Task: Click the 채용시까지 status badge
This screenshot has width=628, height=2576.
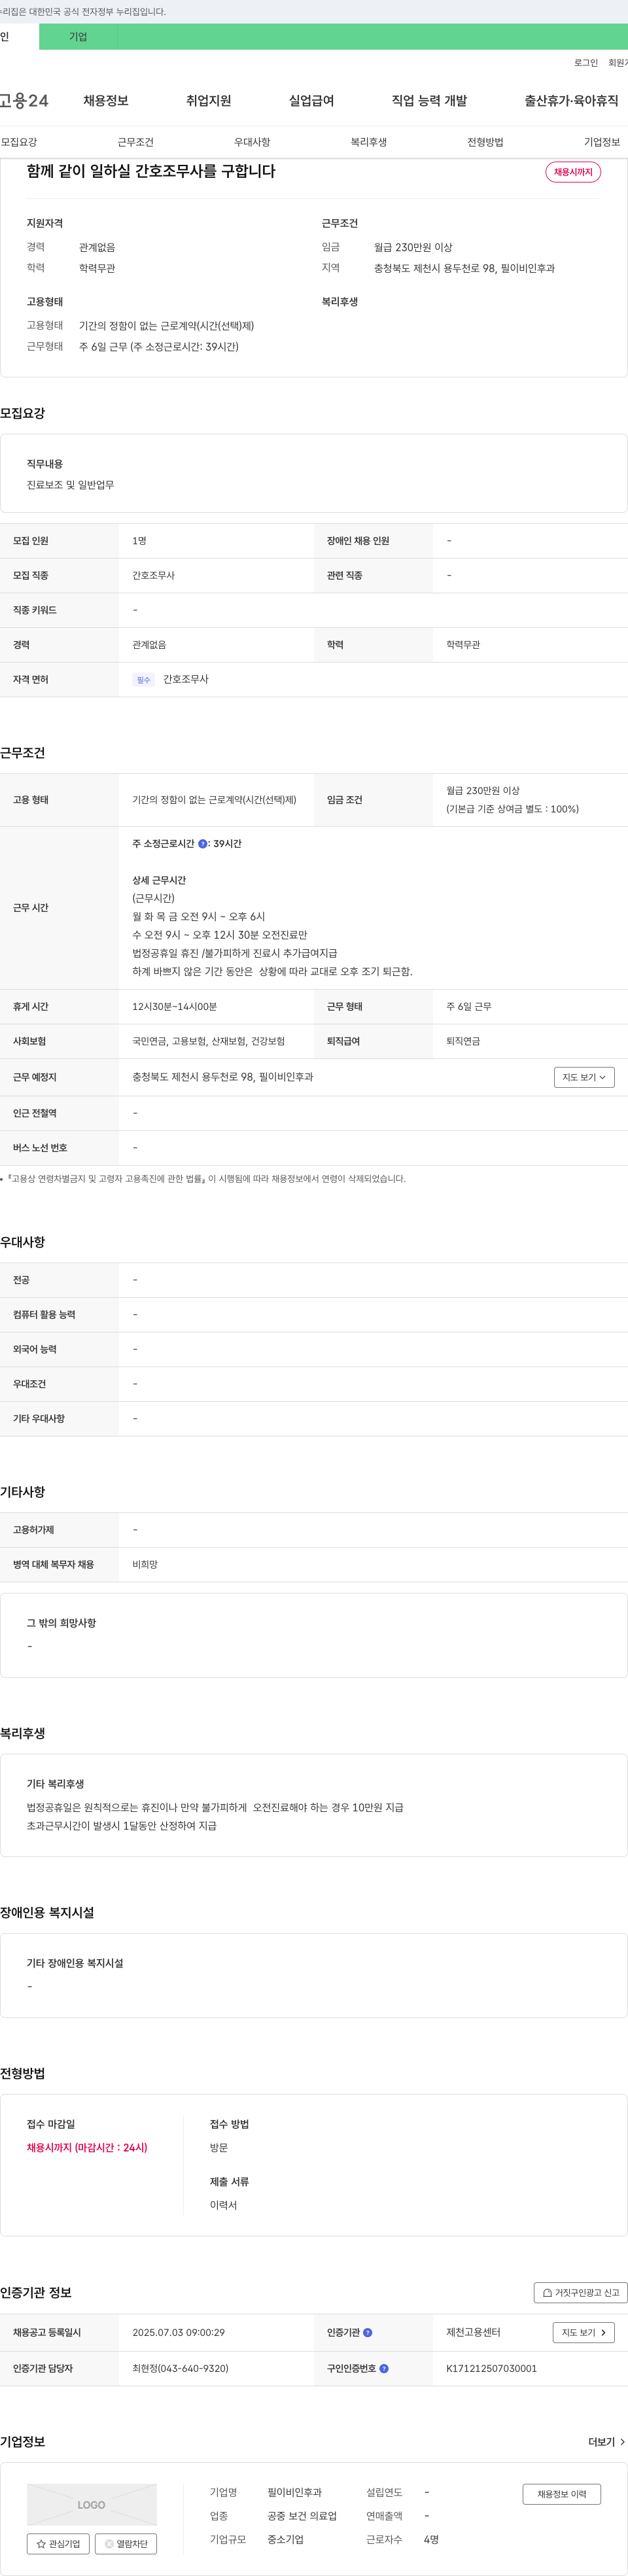Action: (573, 172)
